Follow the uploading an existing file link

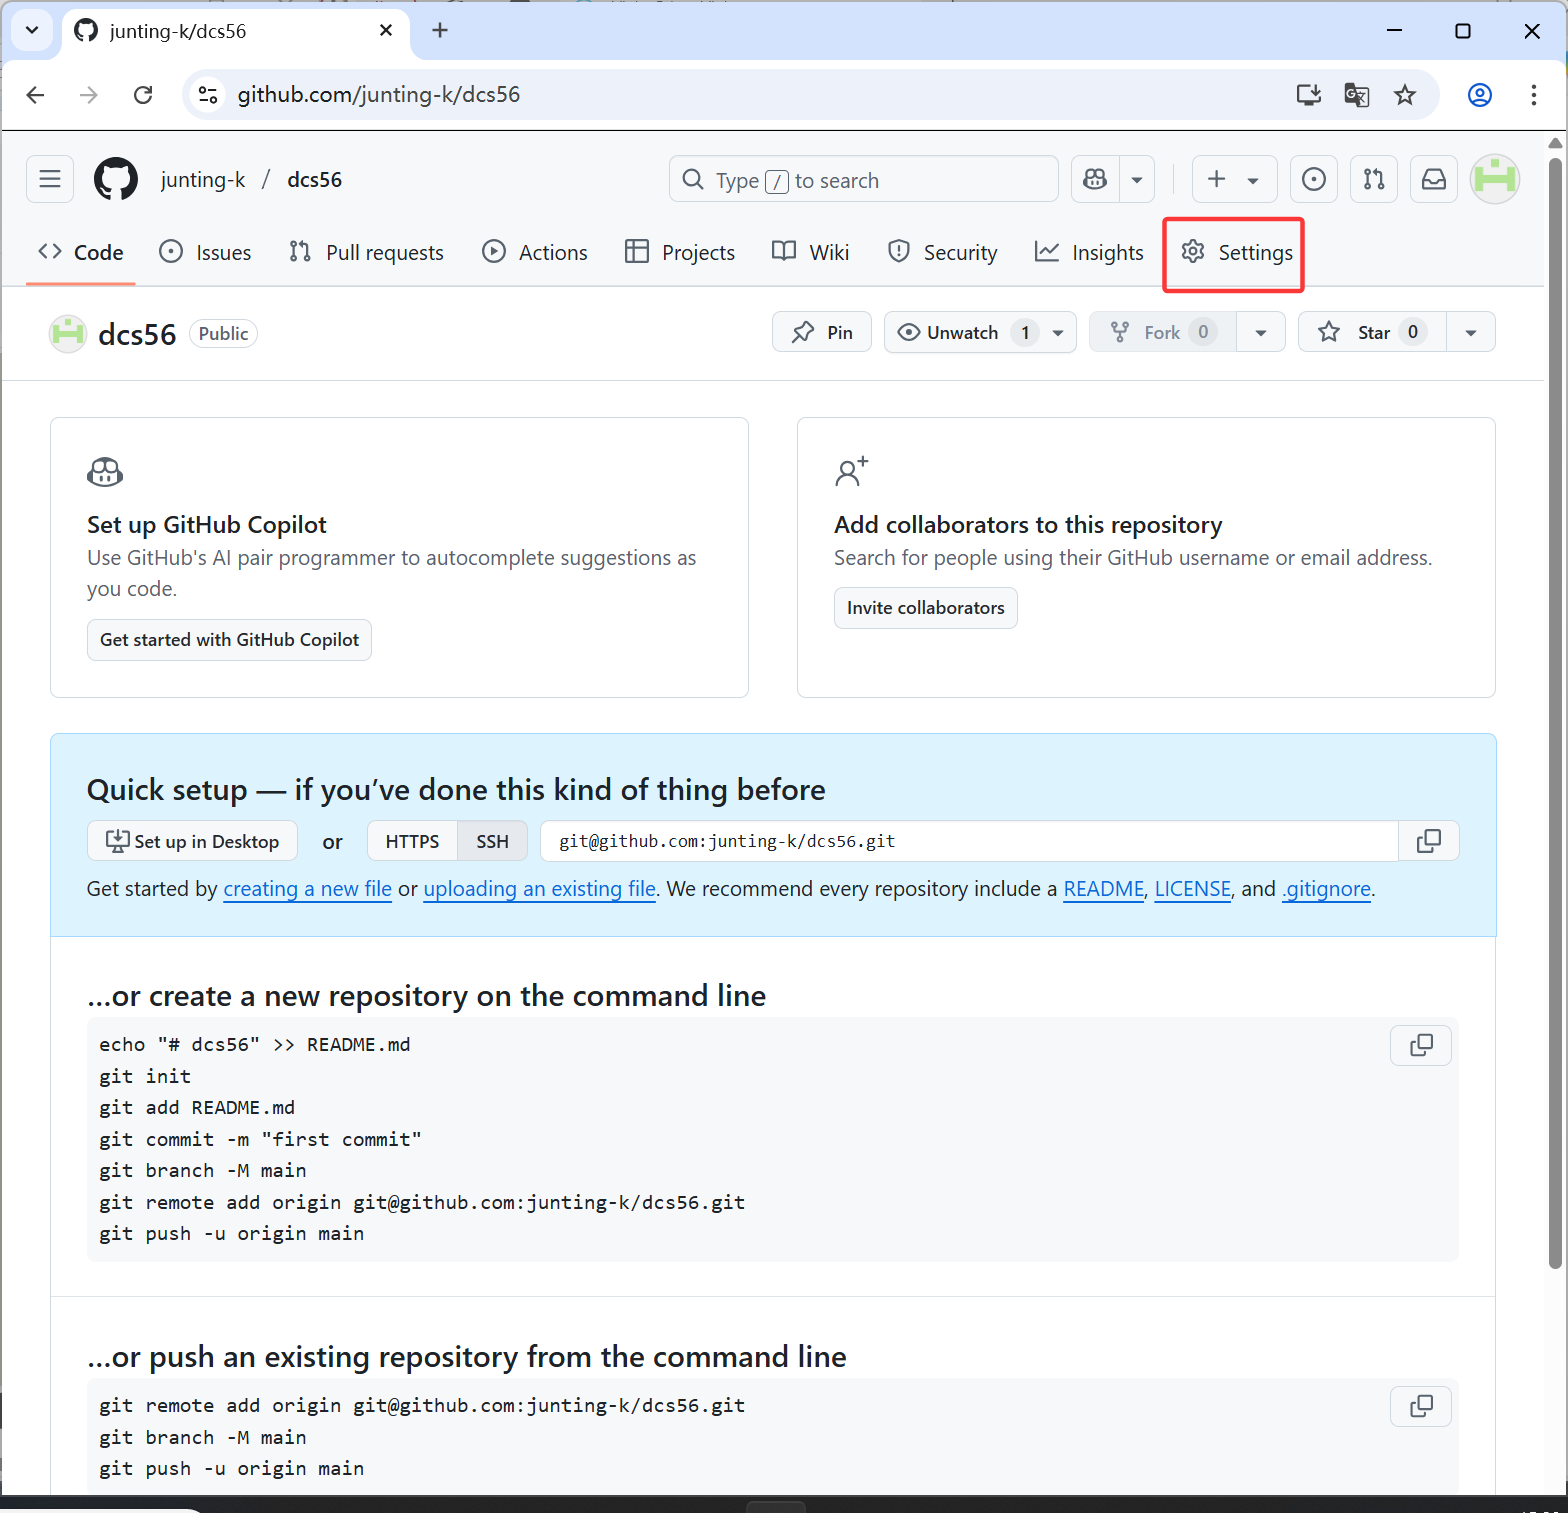click(x=540, y=890)
